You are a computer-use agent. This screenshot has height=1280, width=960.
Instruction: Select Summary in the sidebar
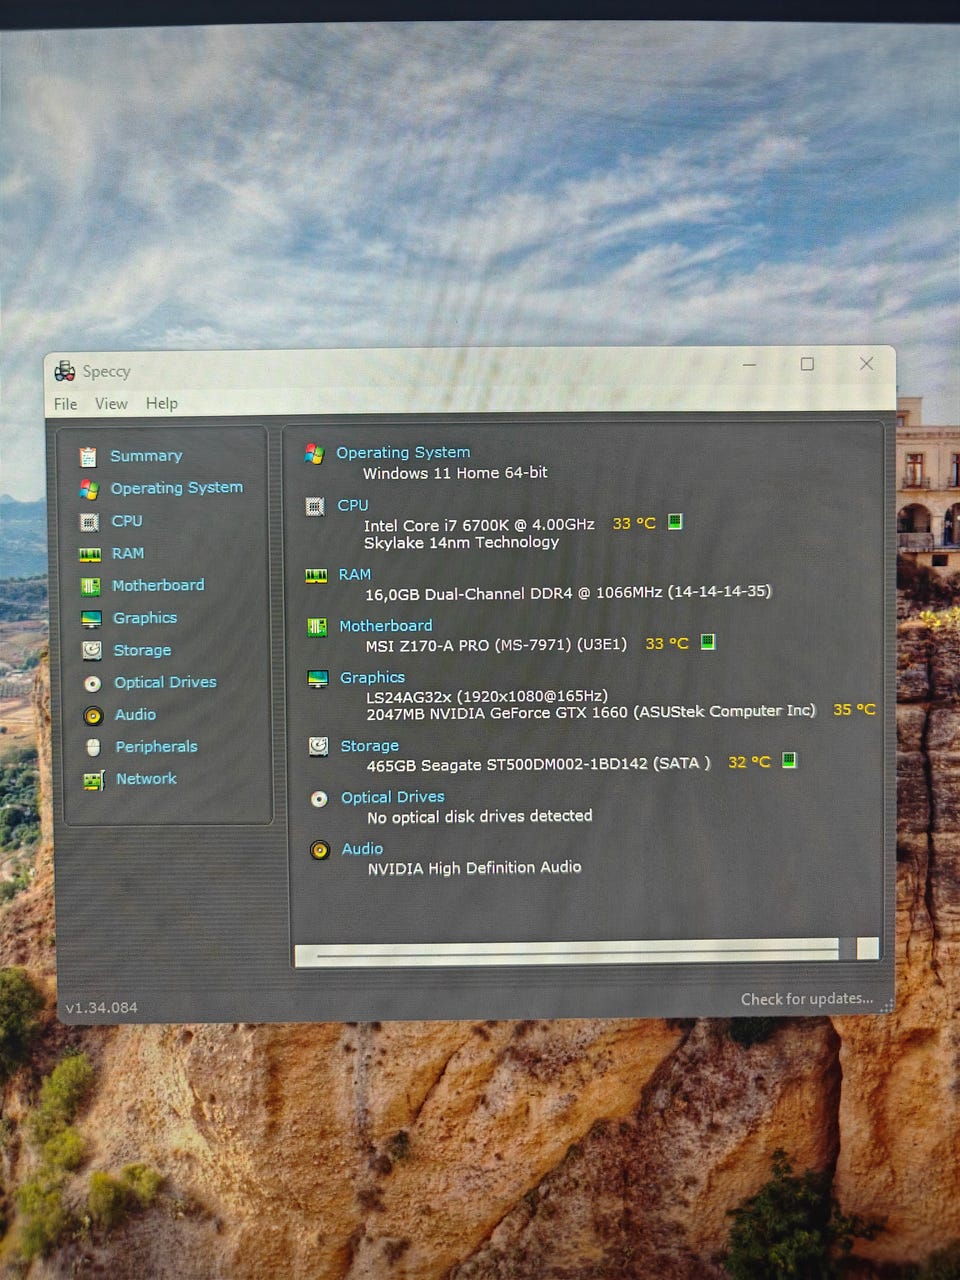[146, 456]
